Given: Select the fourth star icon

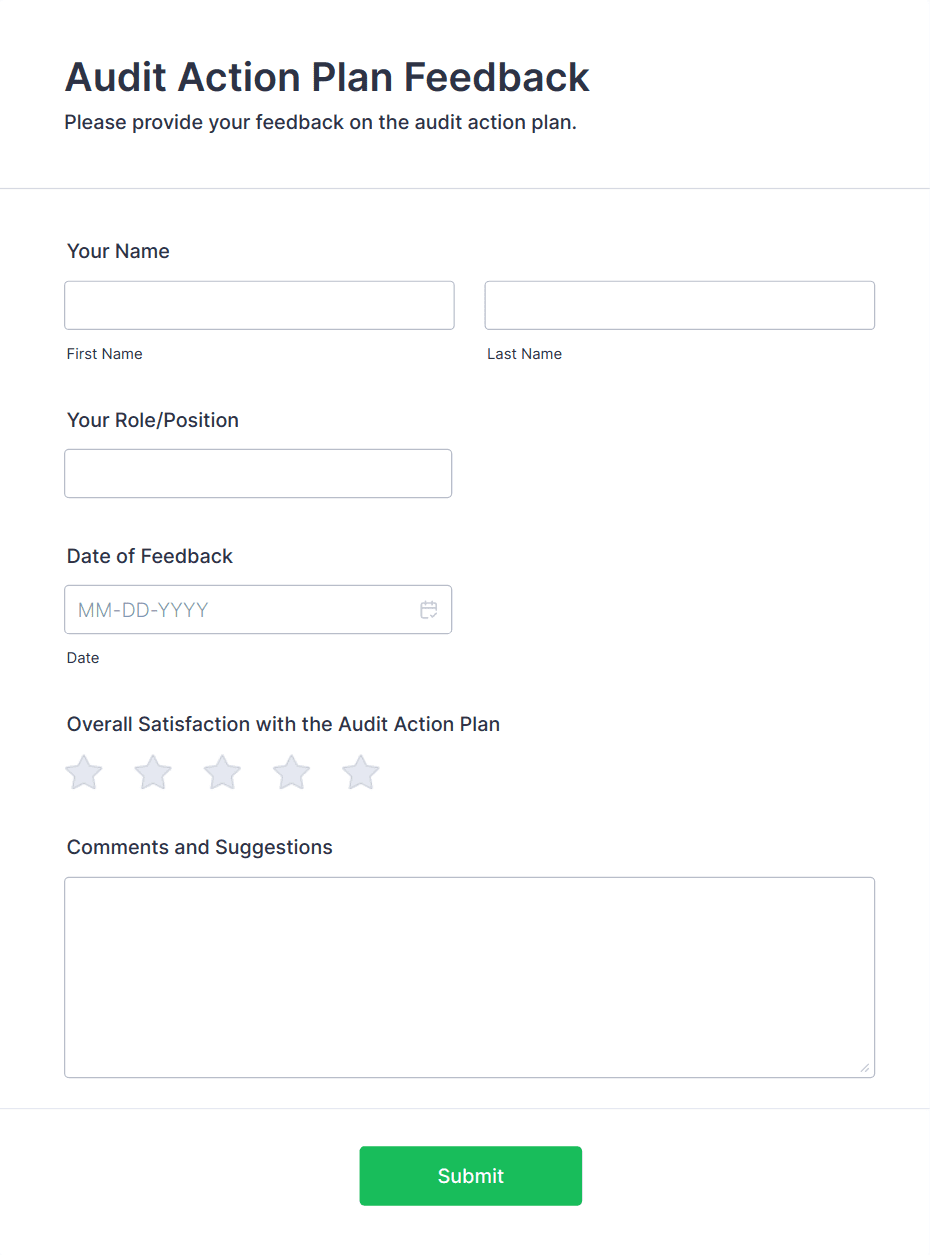Looking at the screenshot, I should click(290, 772).
